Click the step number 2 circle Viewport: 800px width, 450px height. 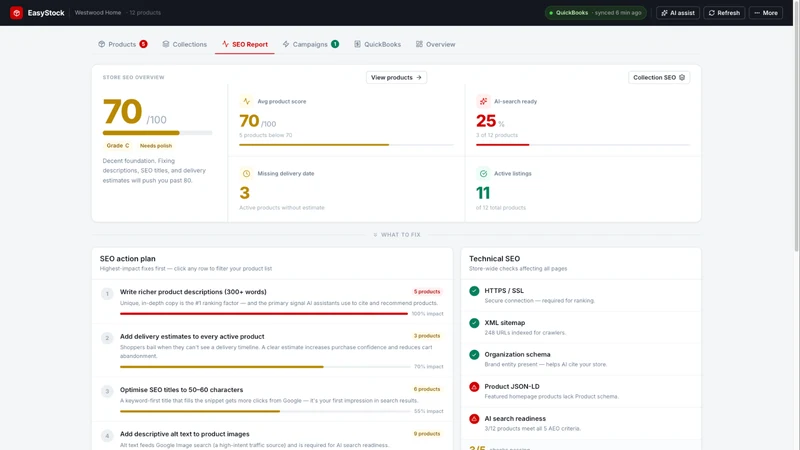(x=107, y=338)
